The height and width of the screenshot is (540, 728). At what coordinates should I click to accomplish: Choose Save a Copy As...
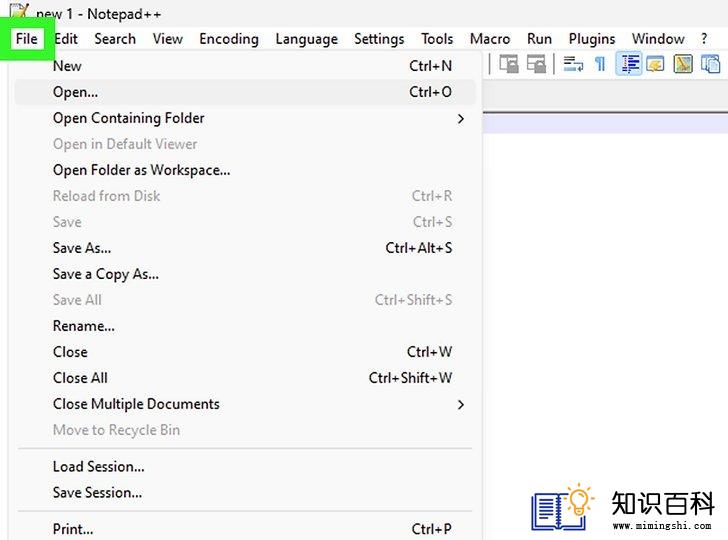tap(245, 274)
